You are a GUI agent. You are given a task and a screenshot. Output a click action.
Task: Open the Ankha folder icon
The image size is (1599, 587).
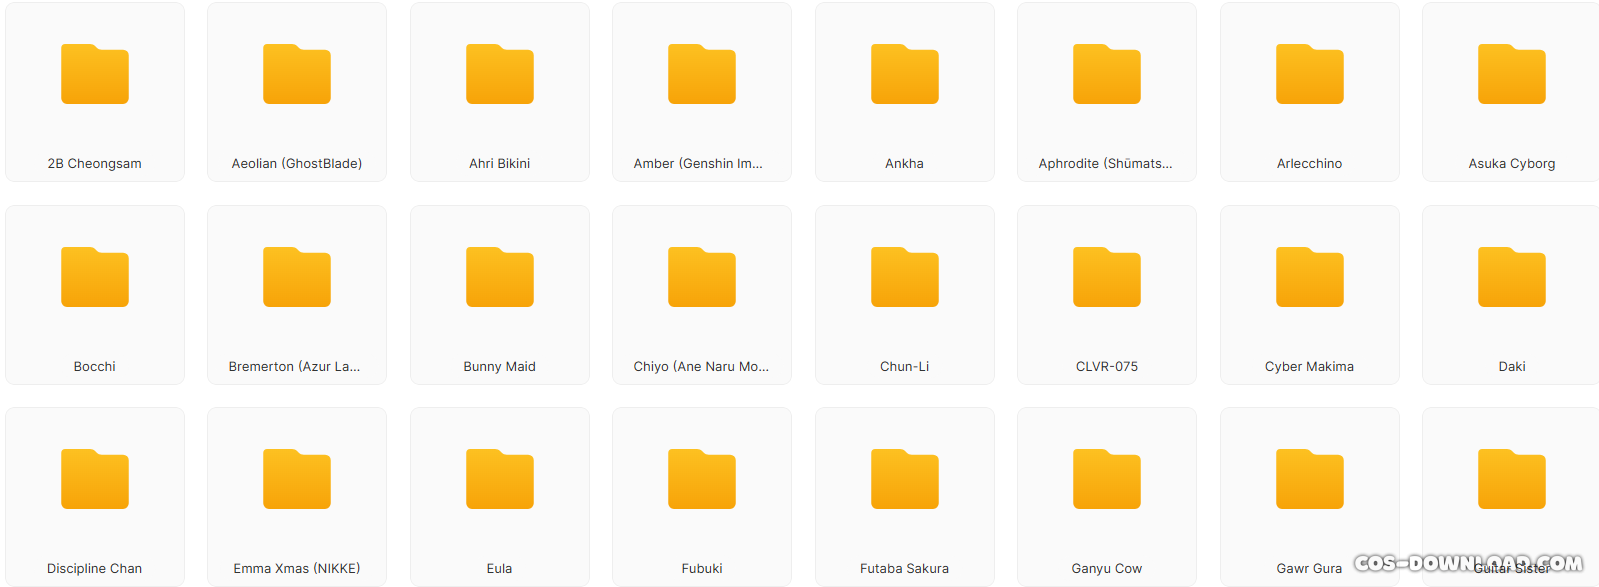[x=905, y=74]
